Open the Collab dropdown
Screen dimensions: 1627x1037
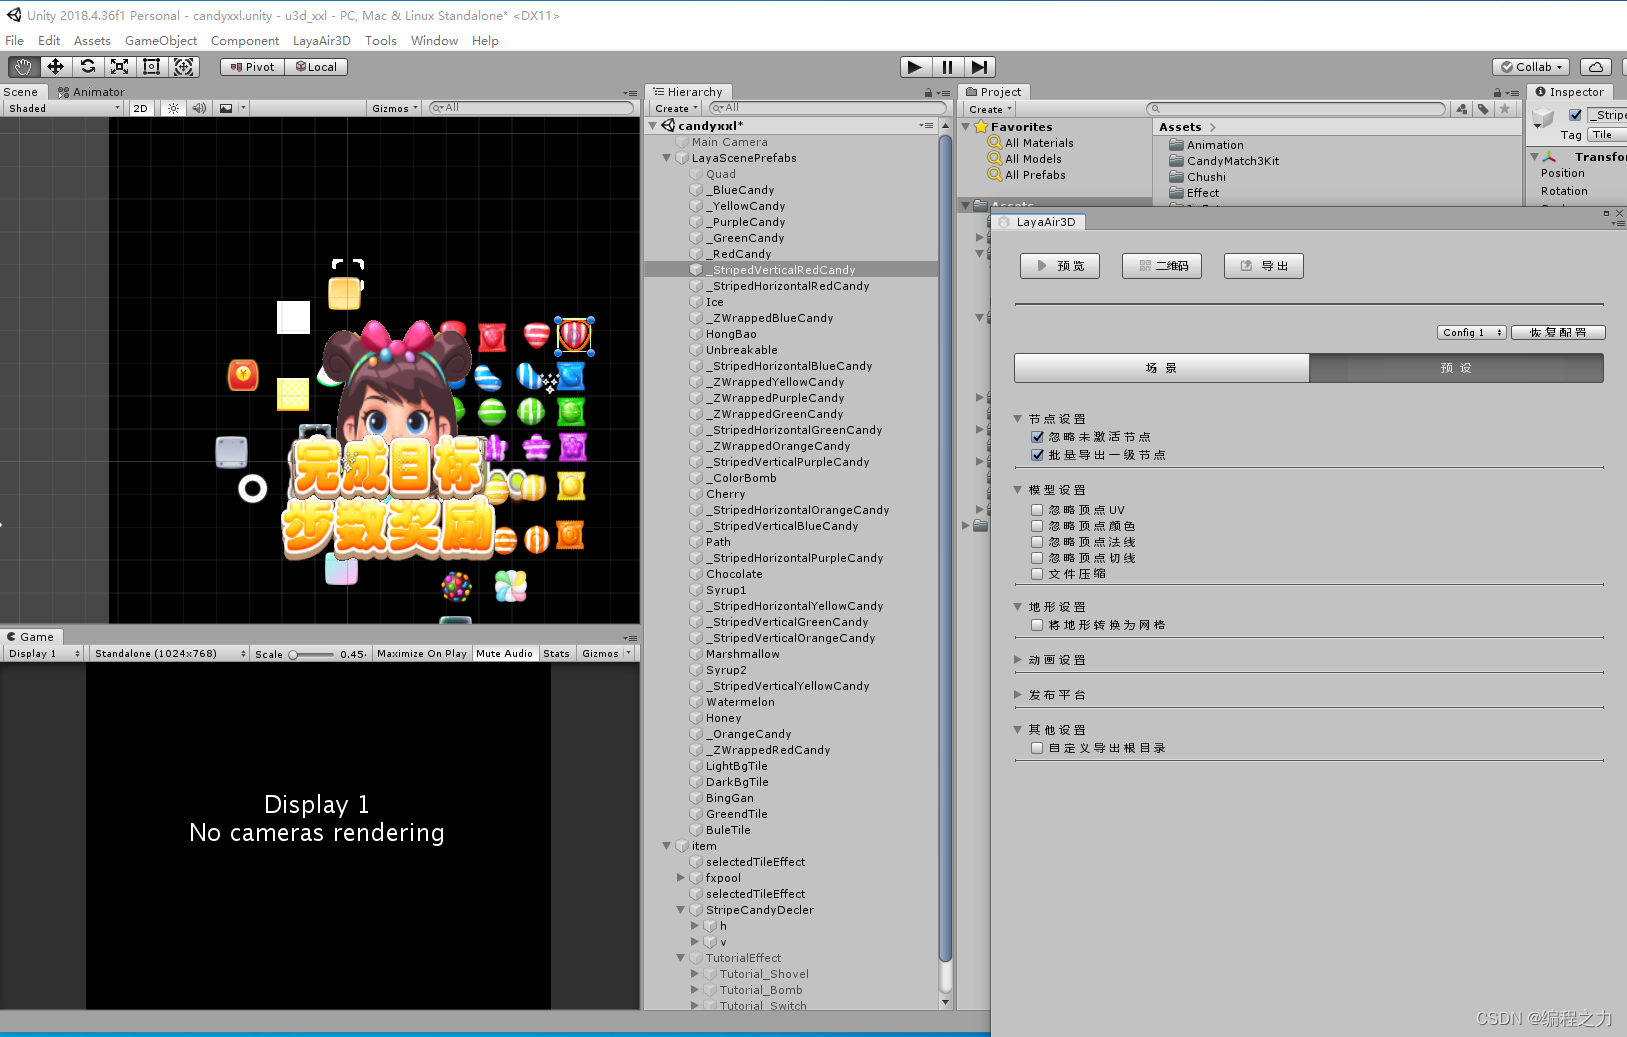click(x=1532, y=67)
